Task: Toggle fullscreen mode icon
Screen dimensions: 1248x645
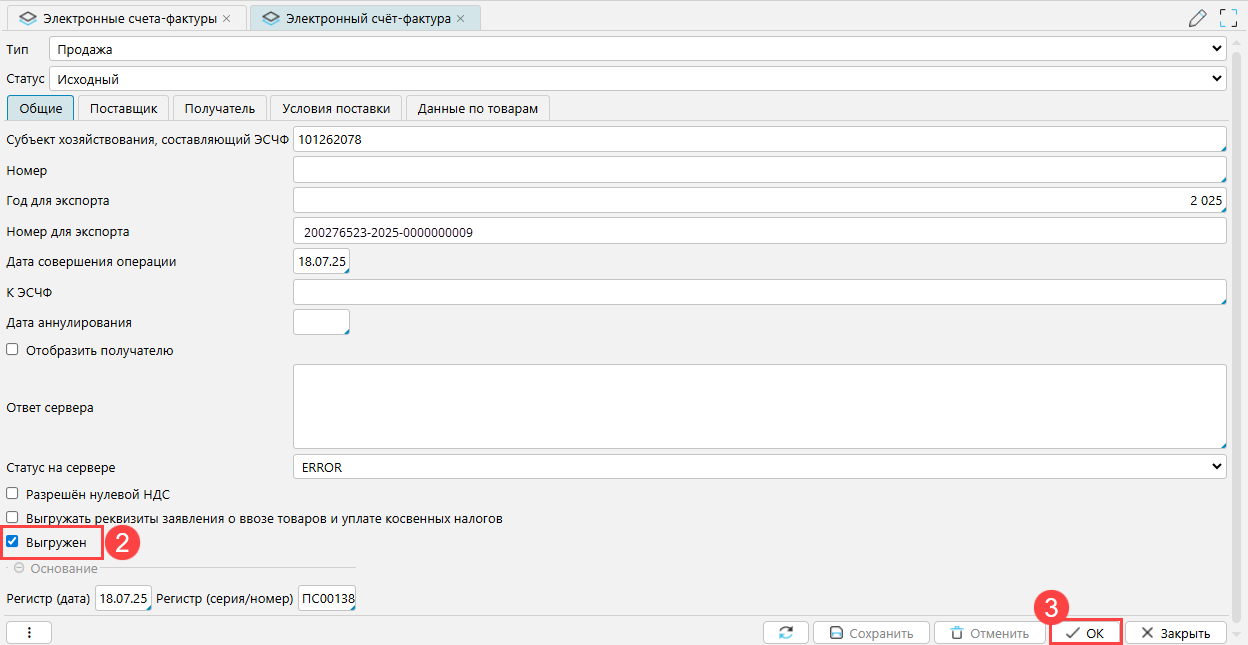Action: (1228, 18)
